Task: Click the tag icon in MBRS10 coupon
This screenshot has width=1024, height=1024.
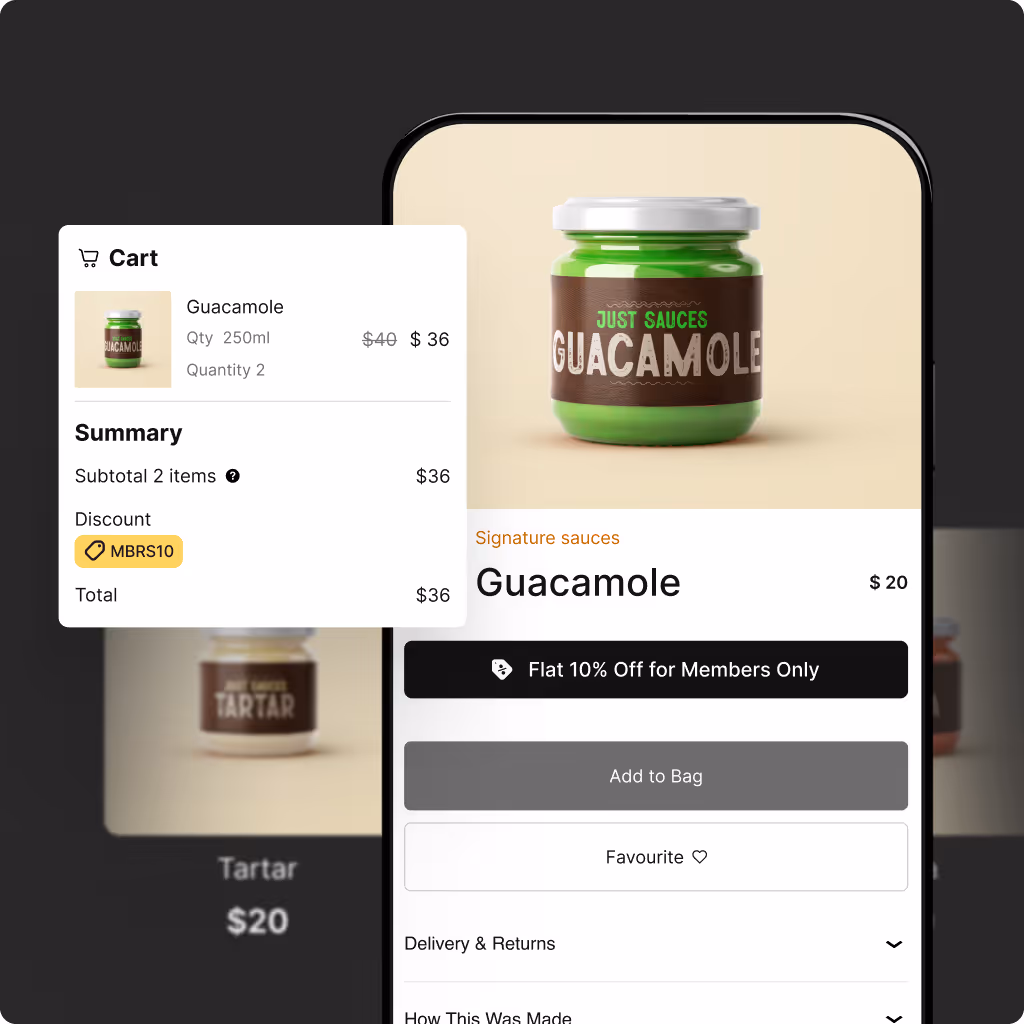Action: click(x=95, y=551)
